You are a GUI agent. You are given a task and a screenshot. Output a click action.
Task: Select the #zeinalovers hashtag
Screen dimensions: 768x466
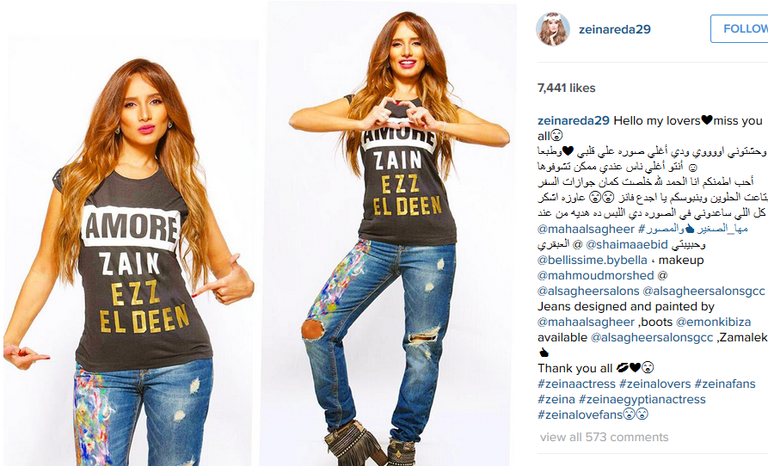click(x=655, y=384)
